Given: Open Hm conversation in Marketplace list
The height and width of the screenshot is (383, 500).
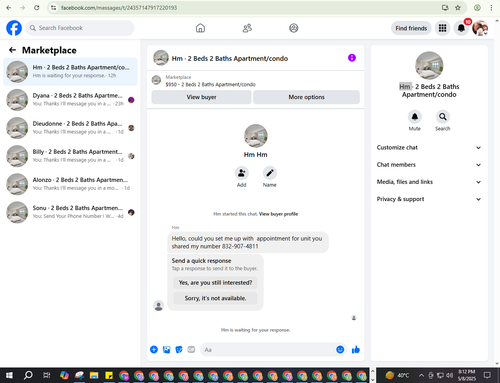Looking at the screenshot, I should 70,72.
